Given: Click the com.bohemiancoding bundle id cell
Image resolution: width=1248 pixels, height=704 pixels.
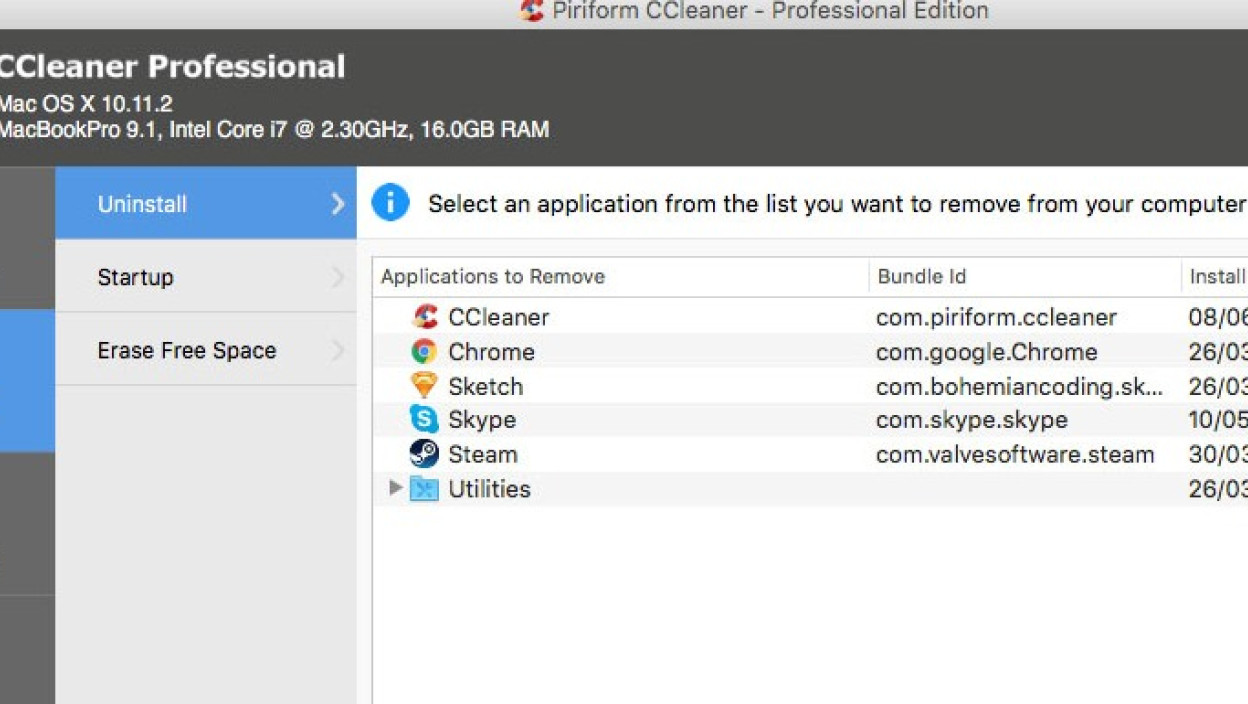Looking at the screenshot, I should 1020,386.
